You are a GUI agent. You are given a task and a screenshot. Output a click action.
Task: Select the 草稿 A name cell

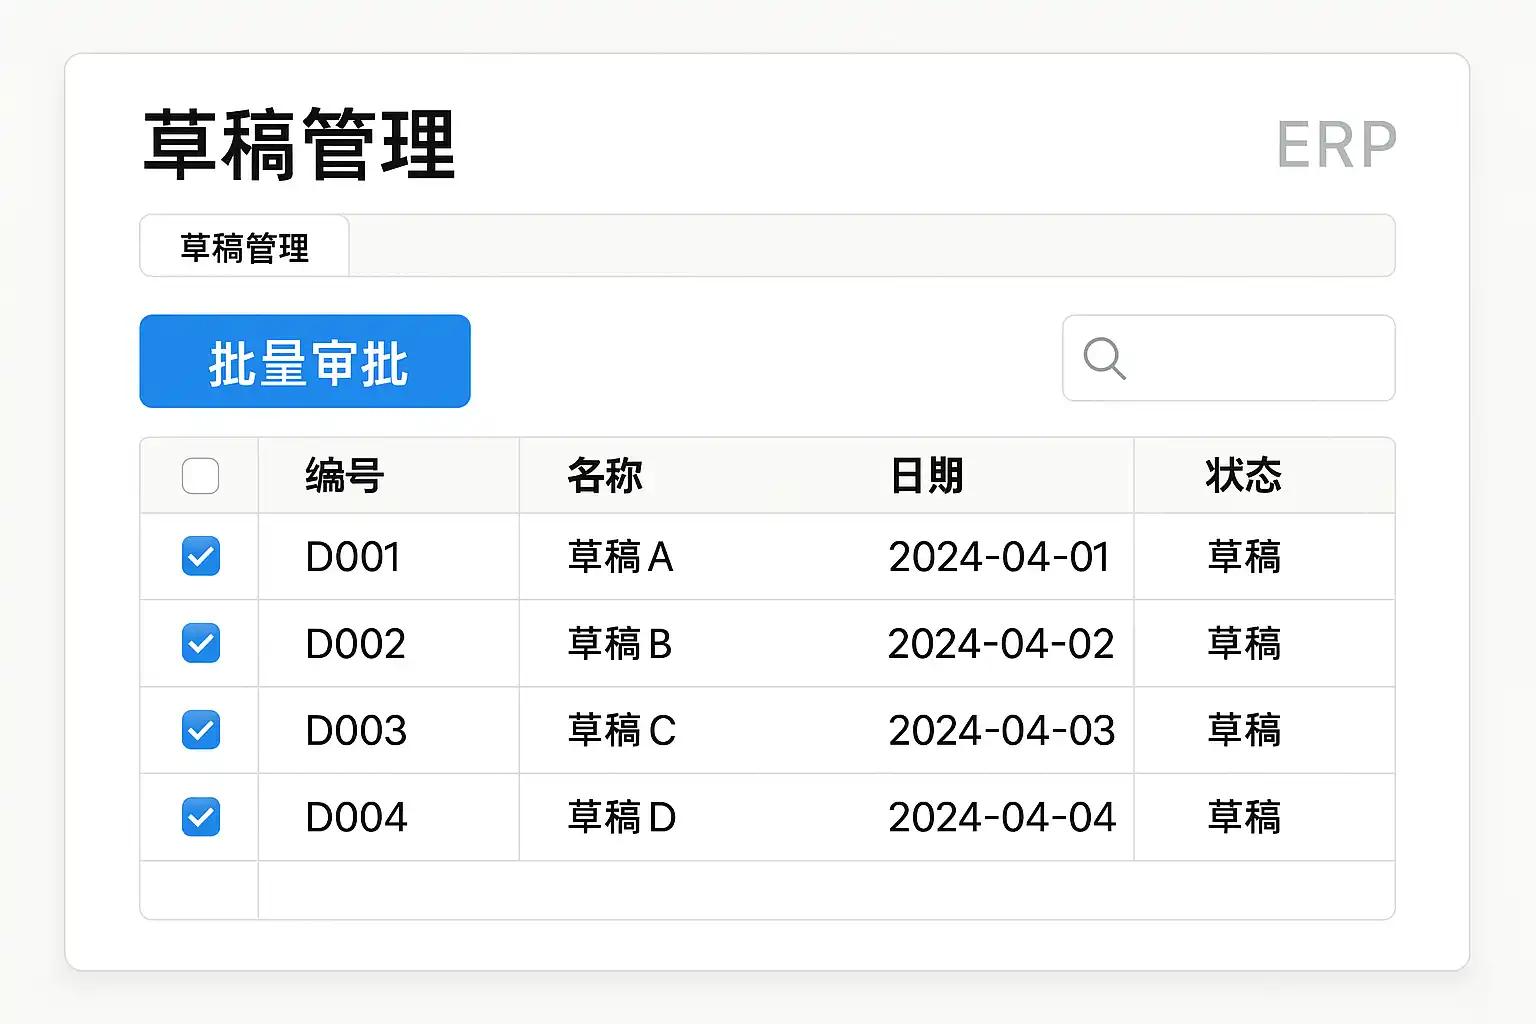(620, 557)
